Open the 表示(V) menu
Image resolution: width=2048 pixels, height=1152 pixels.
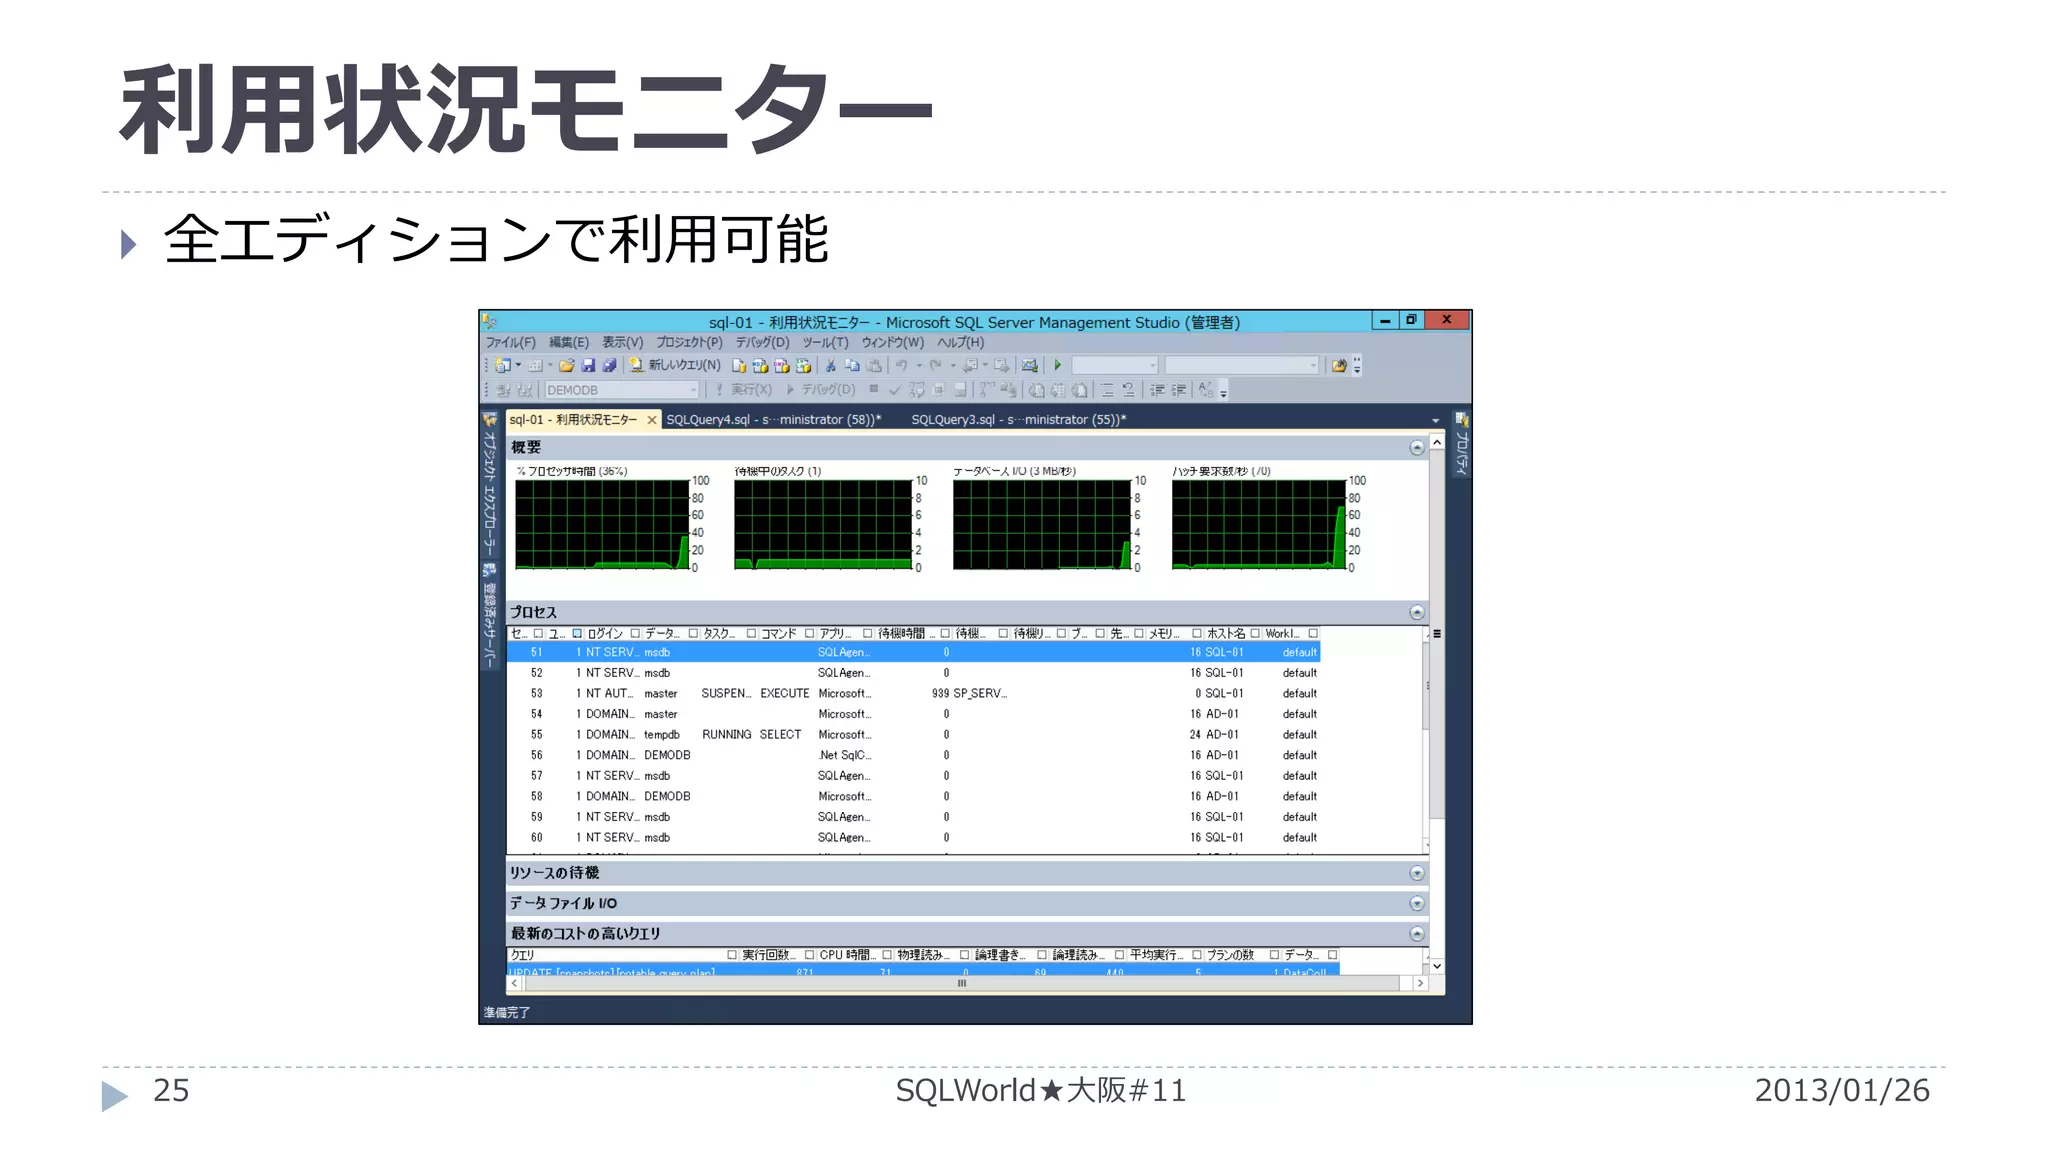click(x=622, y=342)
